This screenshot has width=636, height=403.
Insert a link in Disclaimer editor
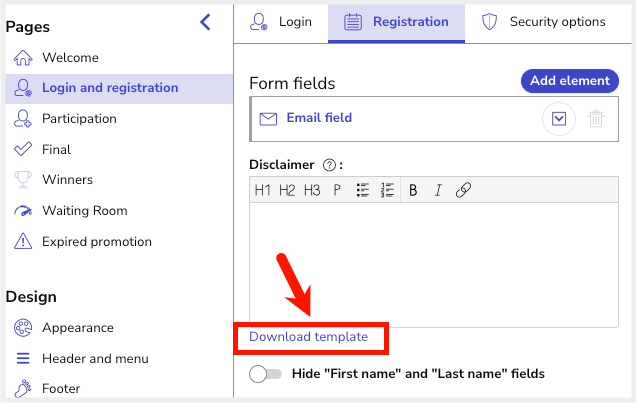(x=463, y=190)
